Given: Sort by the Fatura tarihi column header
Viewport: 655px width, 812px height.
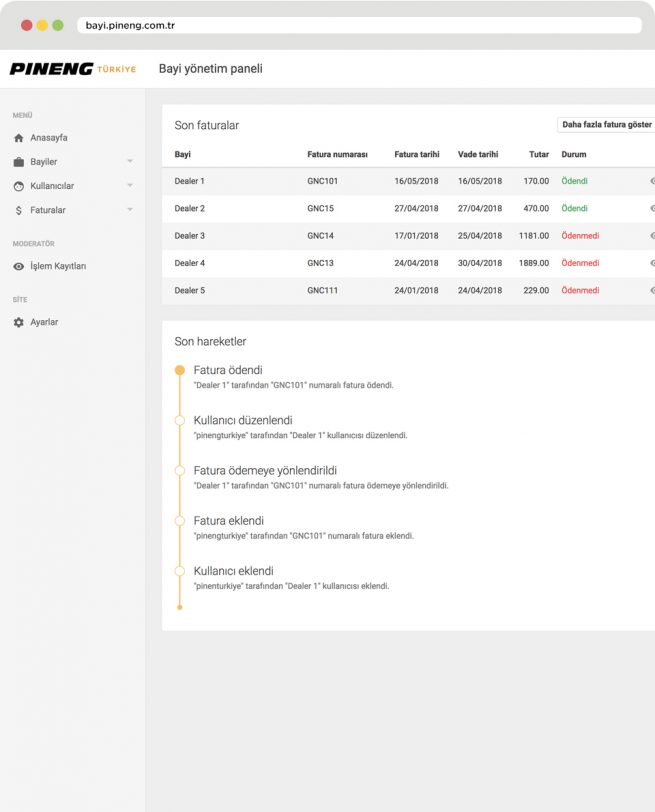Looking at the screenshot, I should click(x=416, y=155).
